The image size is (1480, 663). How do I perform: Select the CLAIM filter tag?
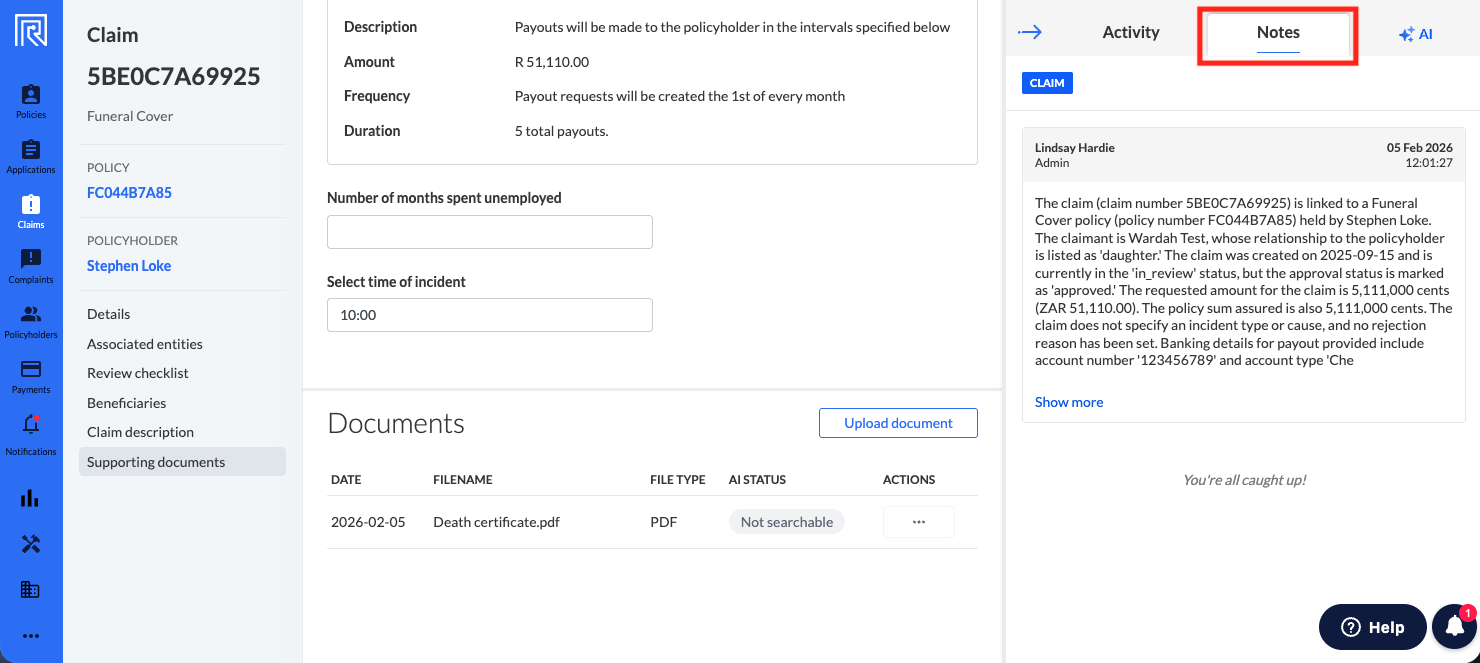pyautogui.click(x=1047, y=83)
